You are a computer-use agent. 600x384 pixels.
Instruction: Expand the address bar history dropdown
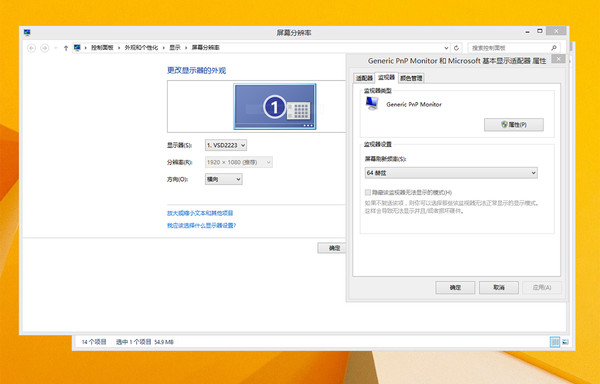tap(446, 48)
